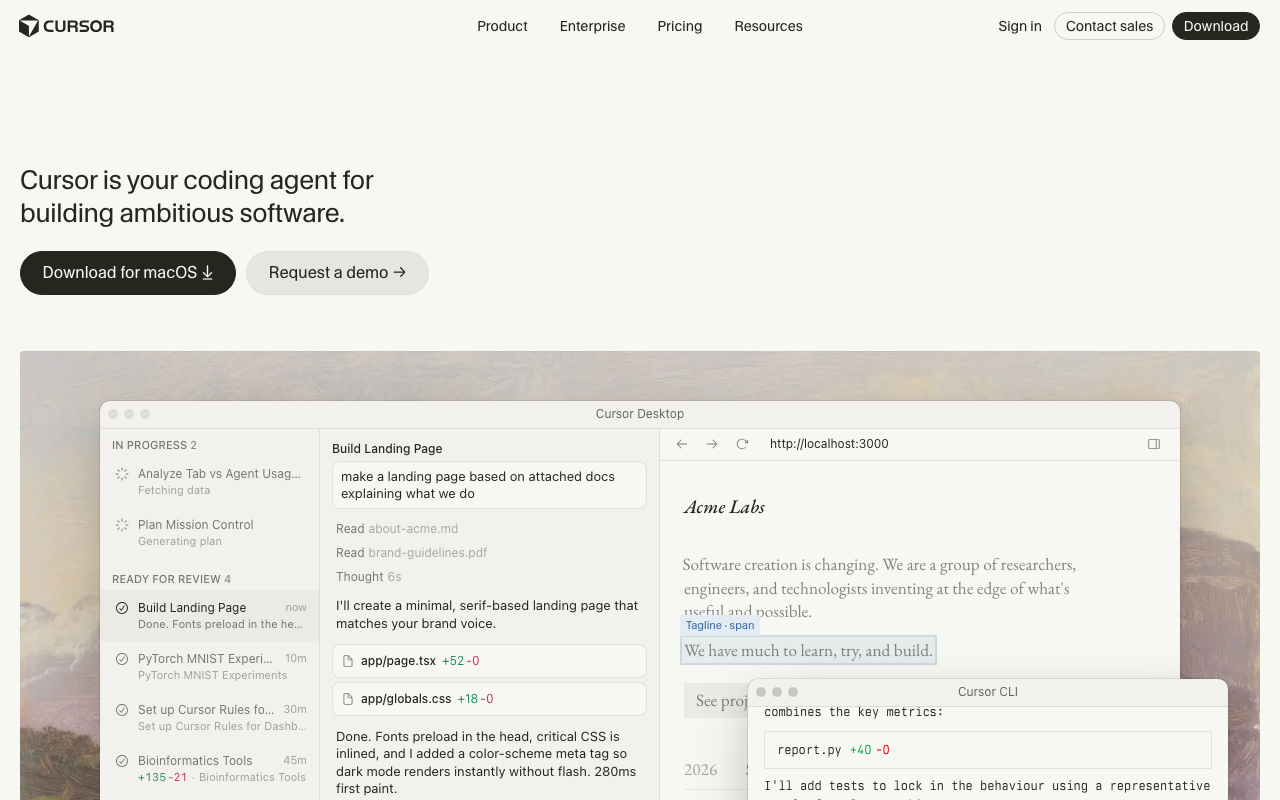The width and height of the screenshot is (1280, 800).
Task: Click the Download button in the header
Action: click(1216, 26)
